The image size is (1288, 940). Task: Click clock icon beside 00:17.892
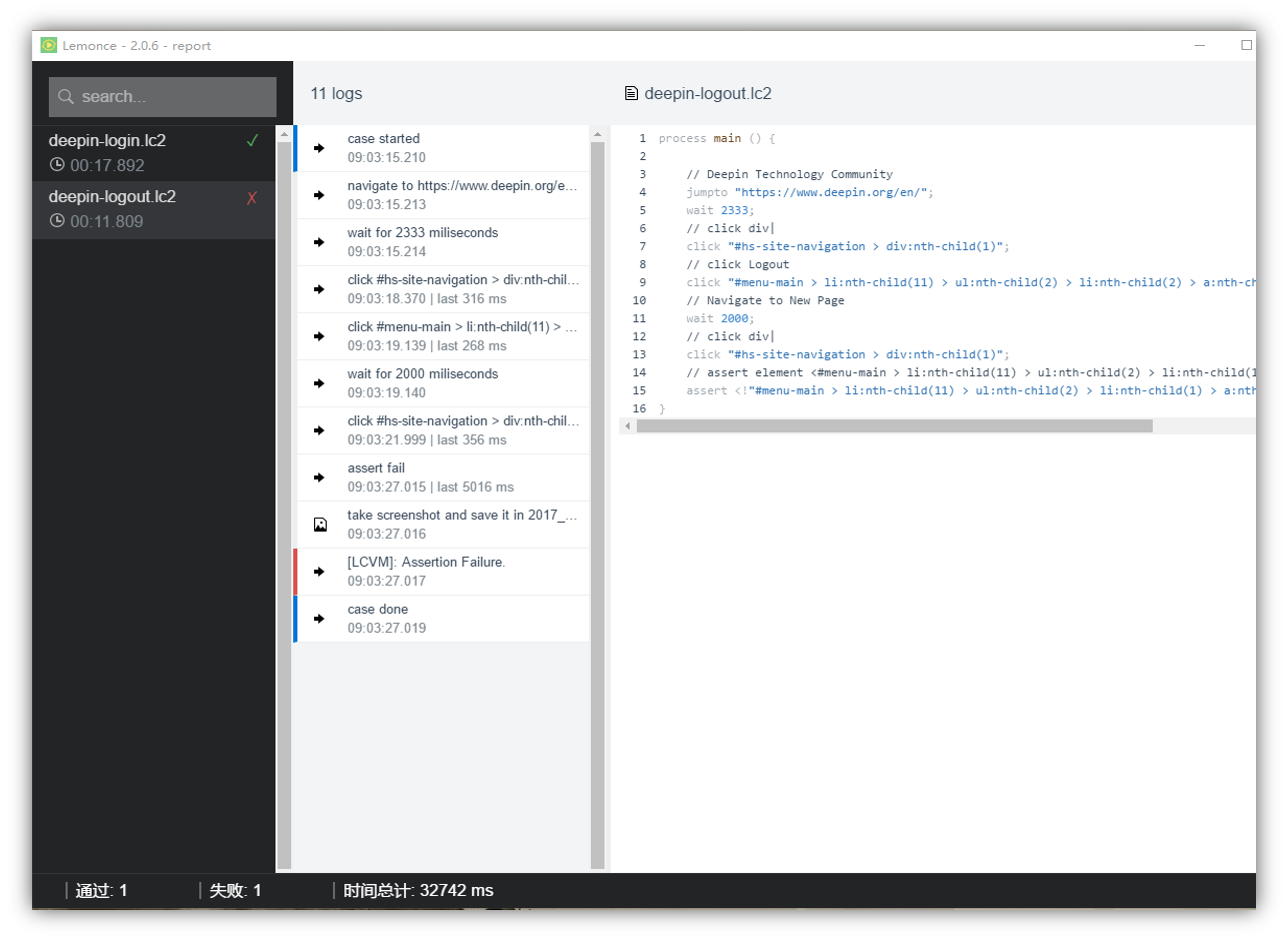point(57,165)
